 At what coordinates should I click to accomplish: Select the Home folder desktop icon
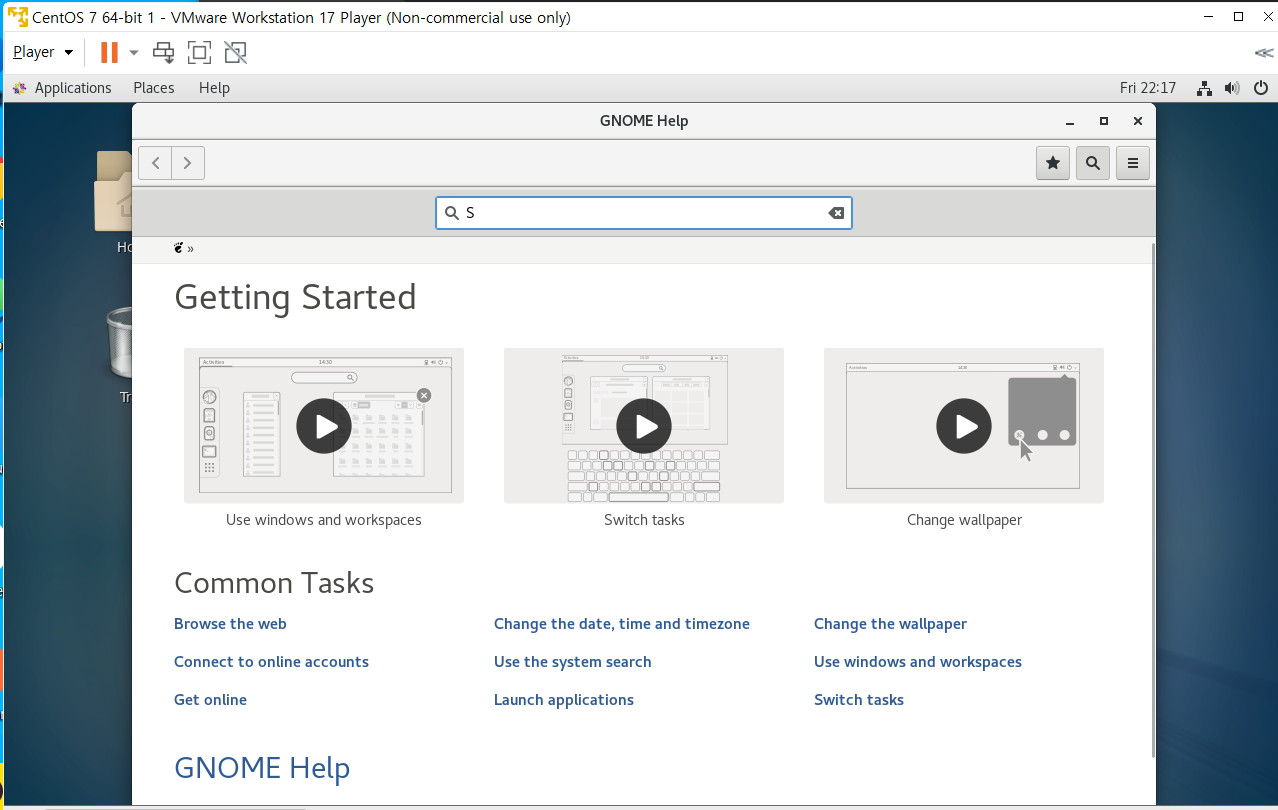click(114, 190)
